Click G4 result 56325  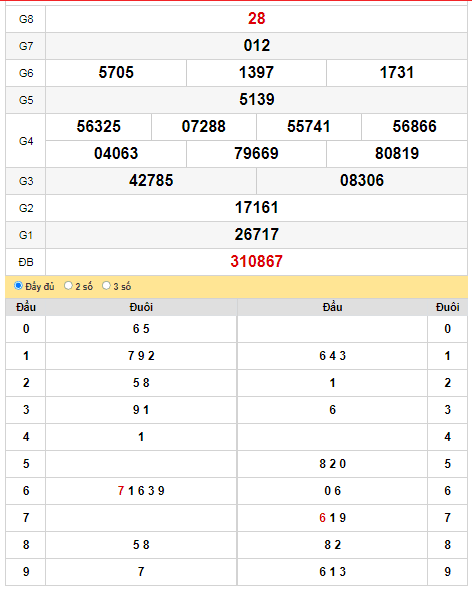98,126
